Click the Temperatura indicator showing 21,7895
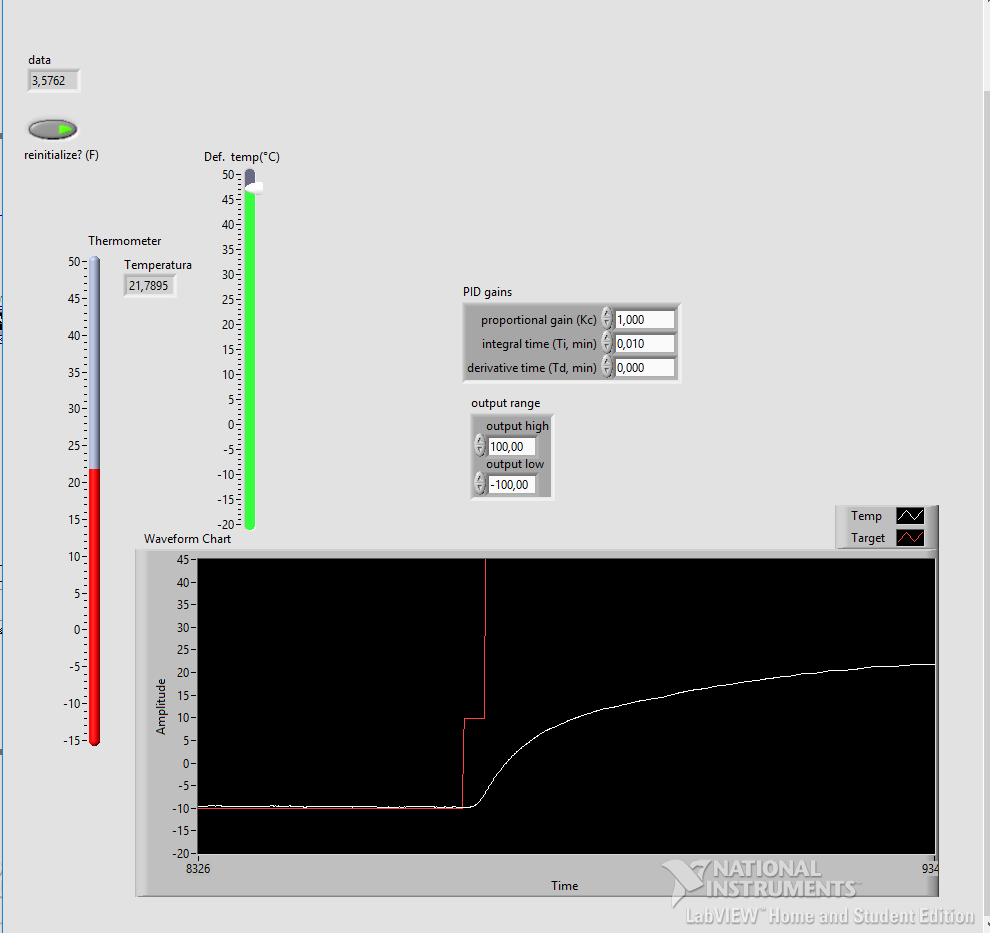990x933 pixels. click(x=149, y=285)
